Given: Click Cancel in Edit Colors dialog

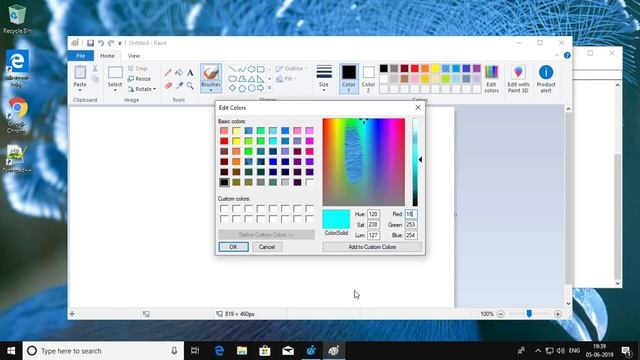Looking at the screenshot, I should [x=267, y=247].
